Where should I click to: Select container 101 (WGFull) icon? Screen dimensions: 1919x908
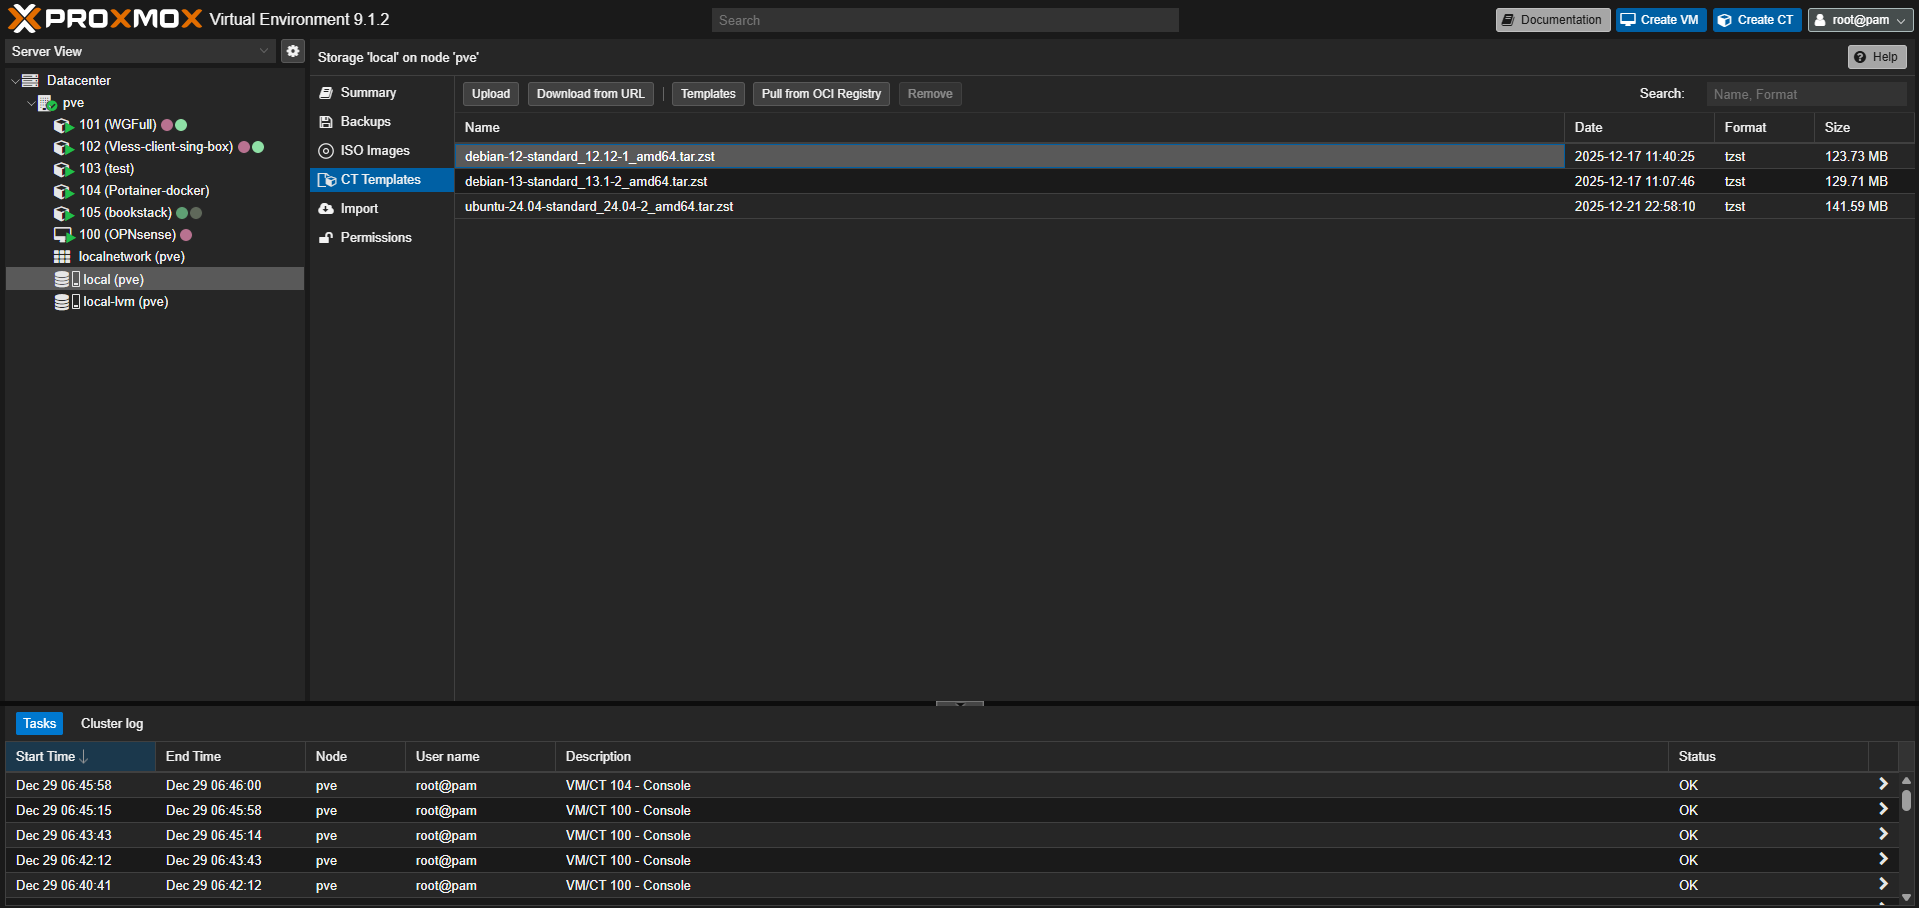click(63, 125)
